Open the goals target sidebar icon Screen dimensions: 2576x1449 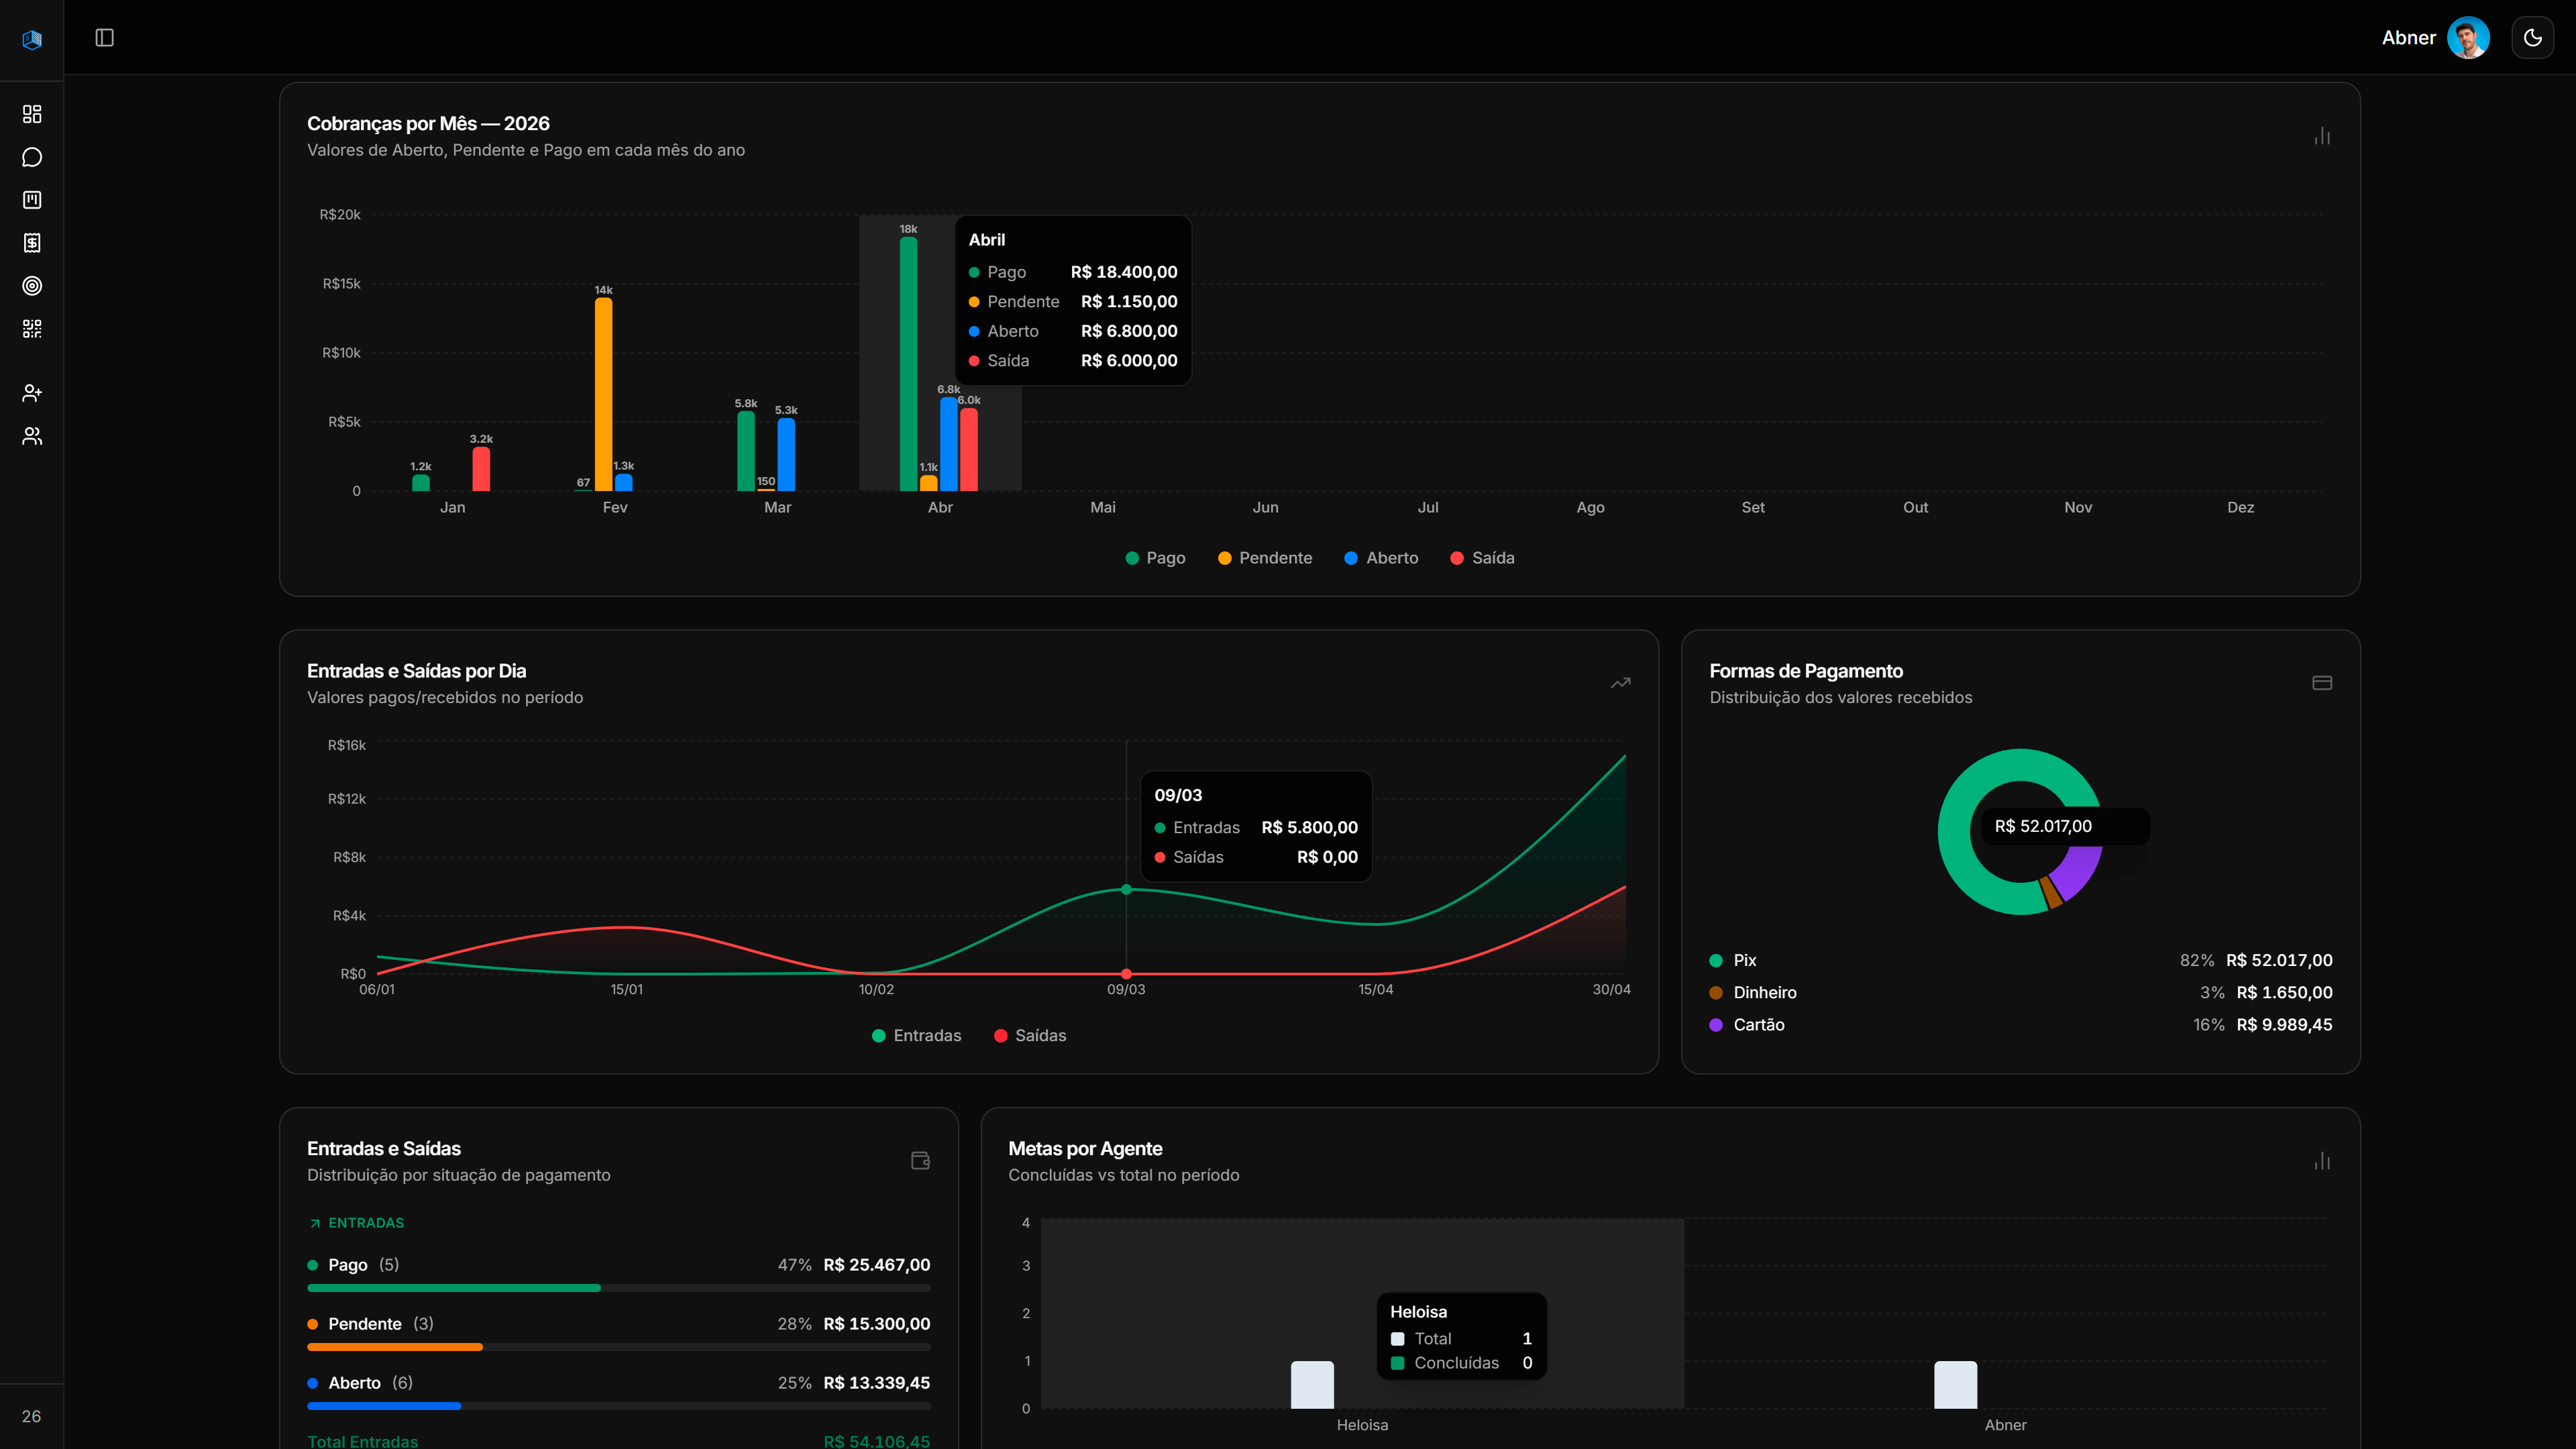pyautogui.click(x=32, y=286)
